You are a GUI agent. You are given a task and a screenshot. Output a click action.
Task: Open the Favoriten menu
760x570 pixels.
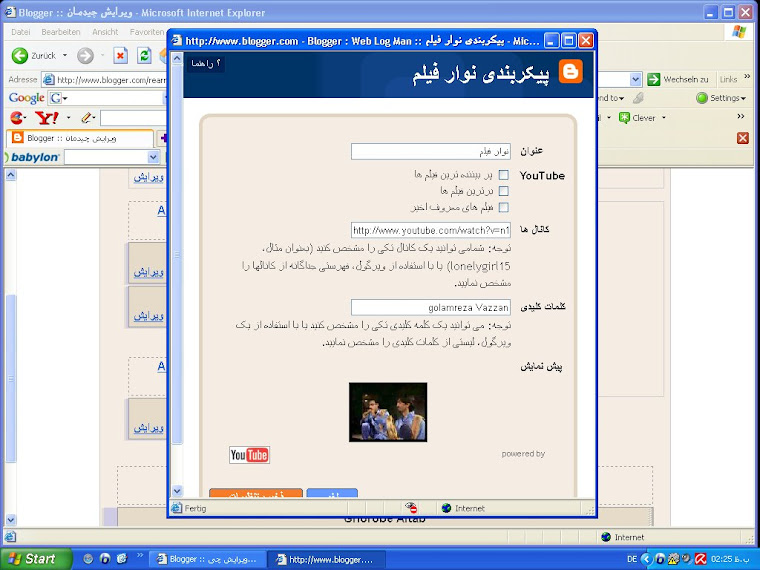(x=147, y=32)
